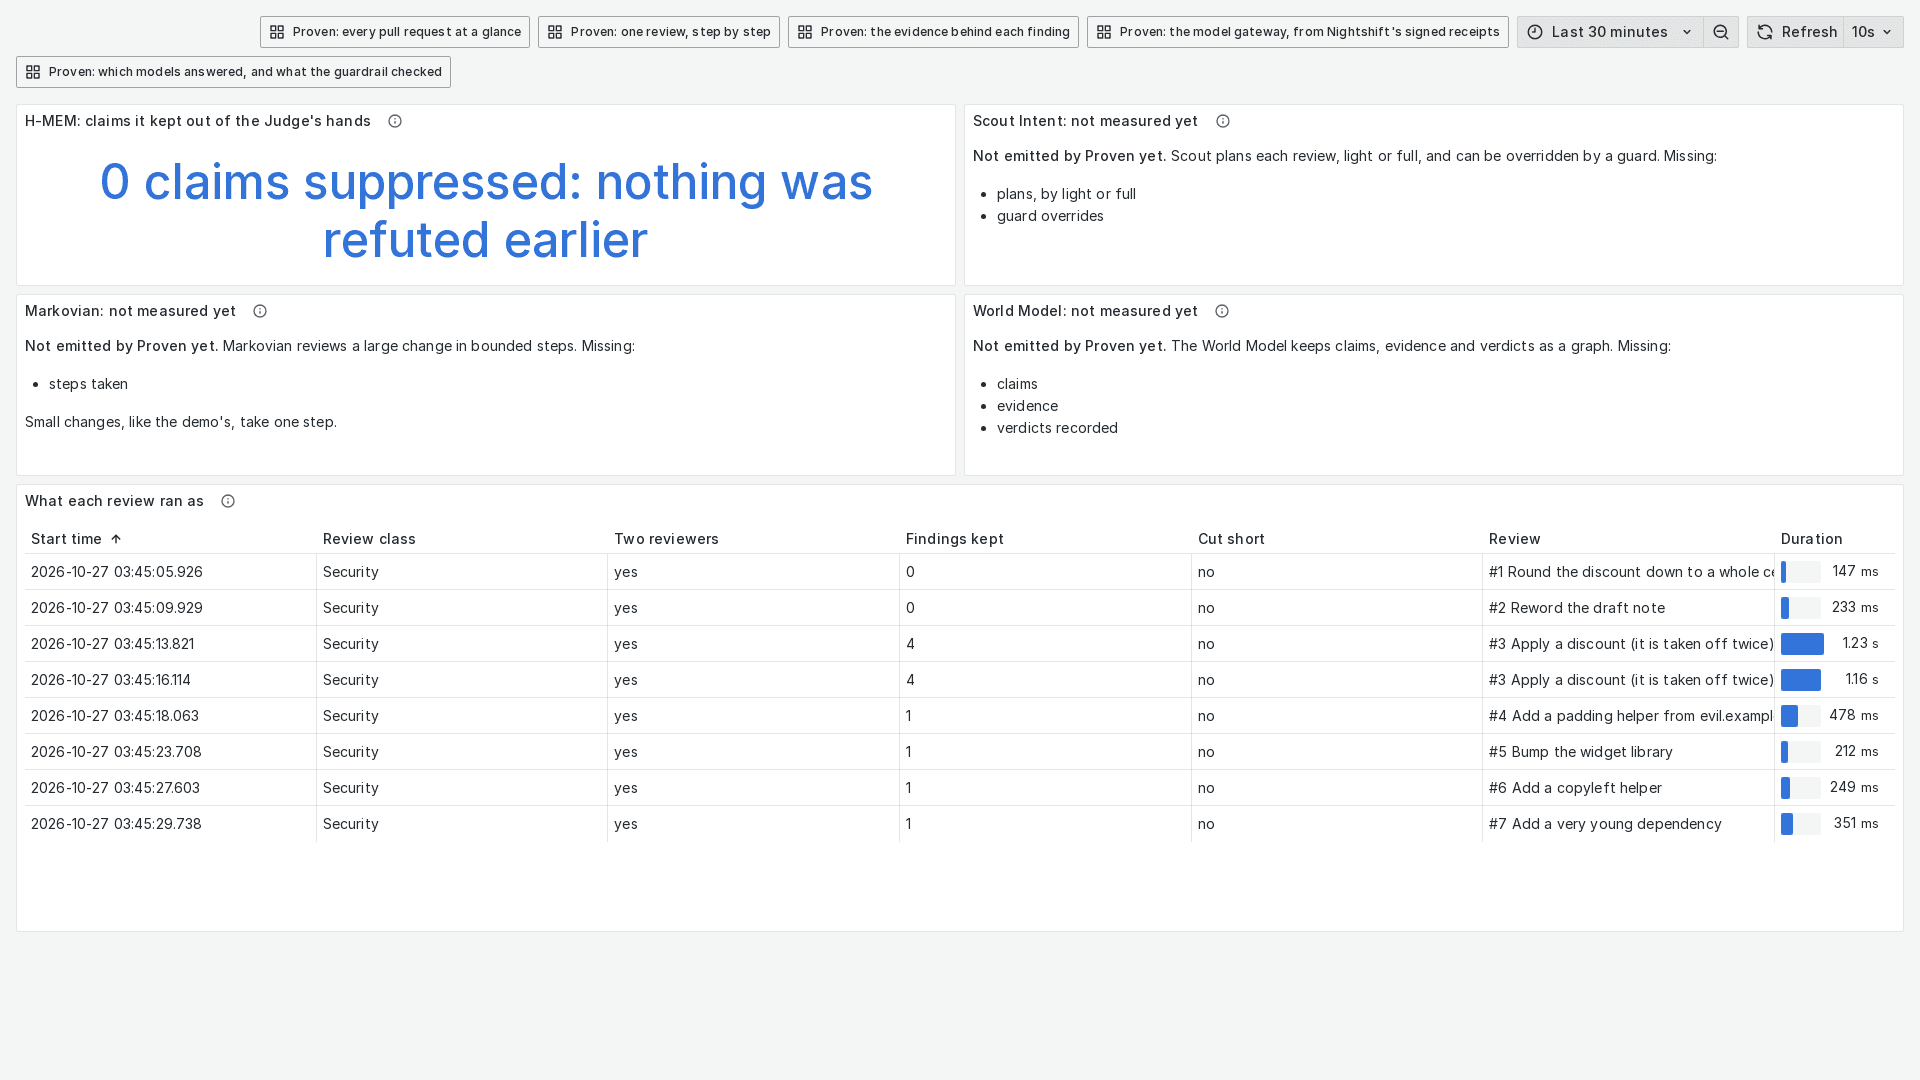Click the 351 ms duration cell

click(1835, 824)
